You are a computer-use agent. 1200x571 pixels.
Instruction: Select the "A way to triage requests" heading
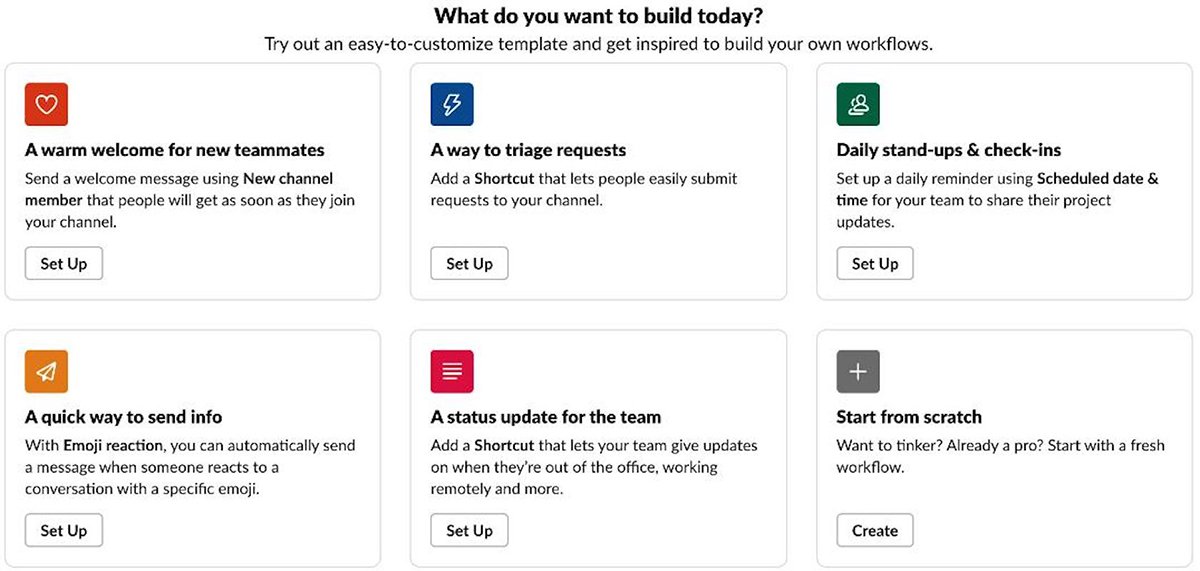tap(528, 150)
